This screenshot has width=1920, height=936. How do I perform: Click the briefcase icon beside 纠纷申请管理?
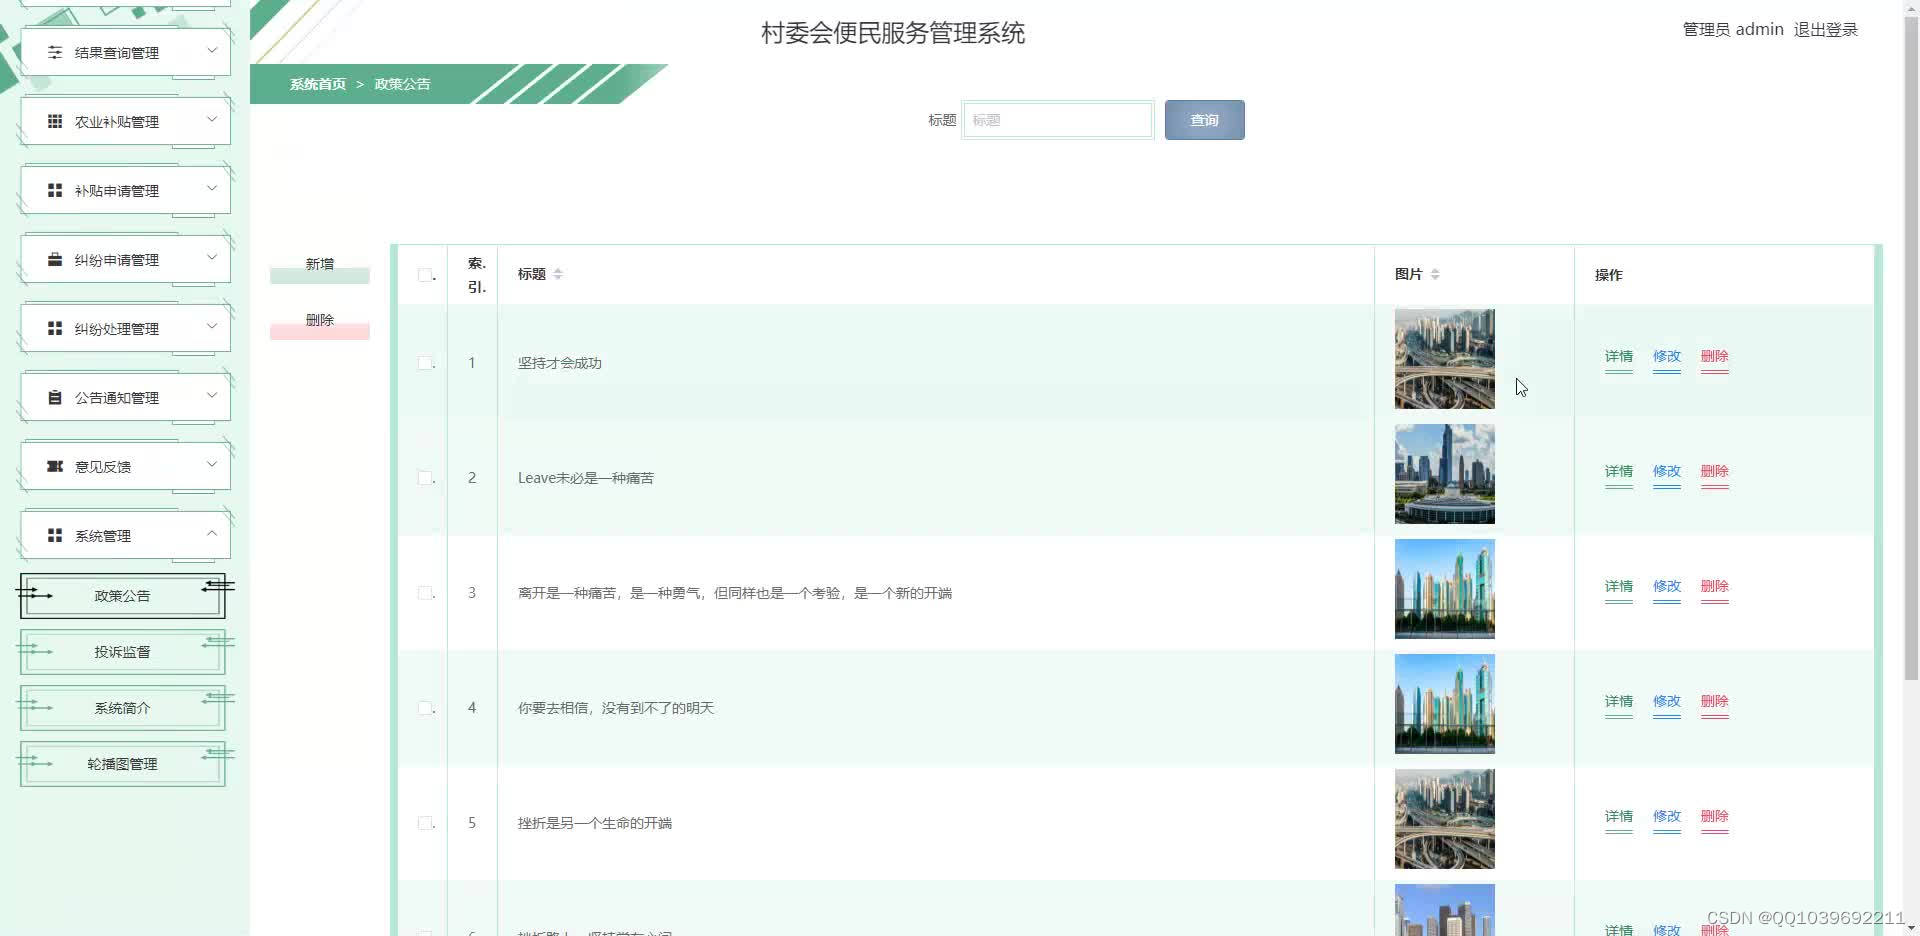coord(55,259)
